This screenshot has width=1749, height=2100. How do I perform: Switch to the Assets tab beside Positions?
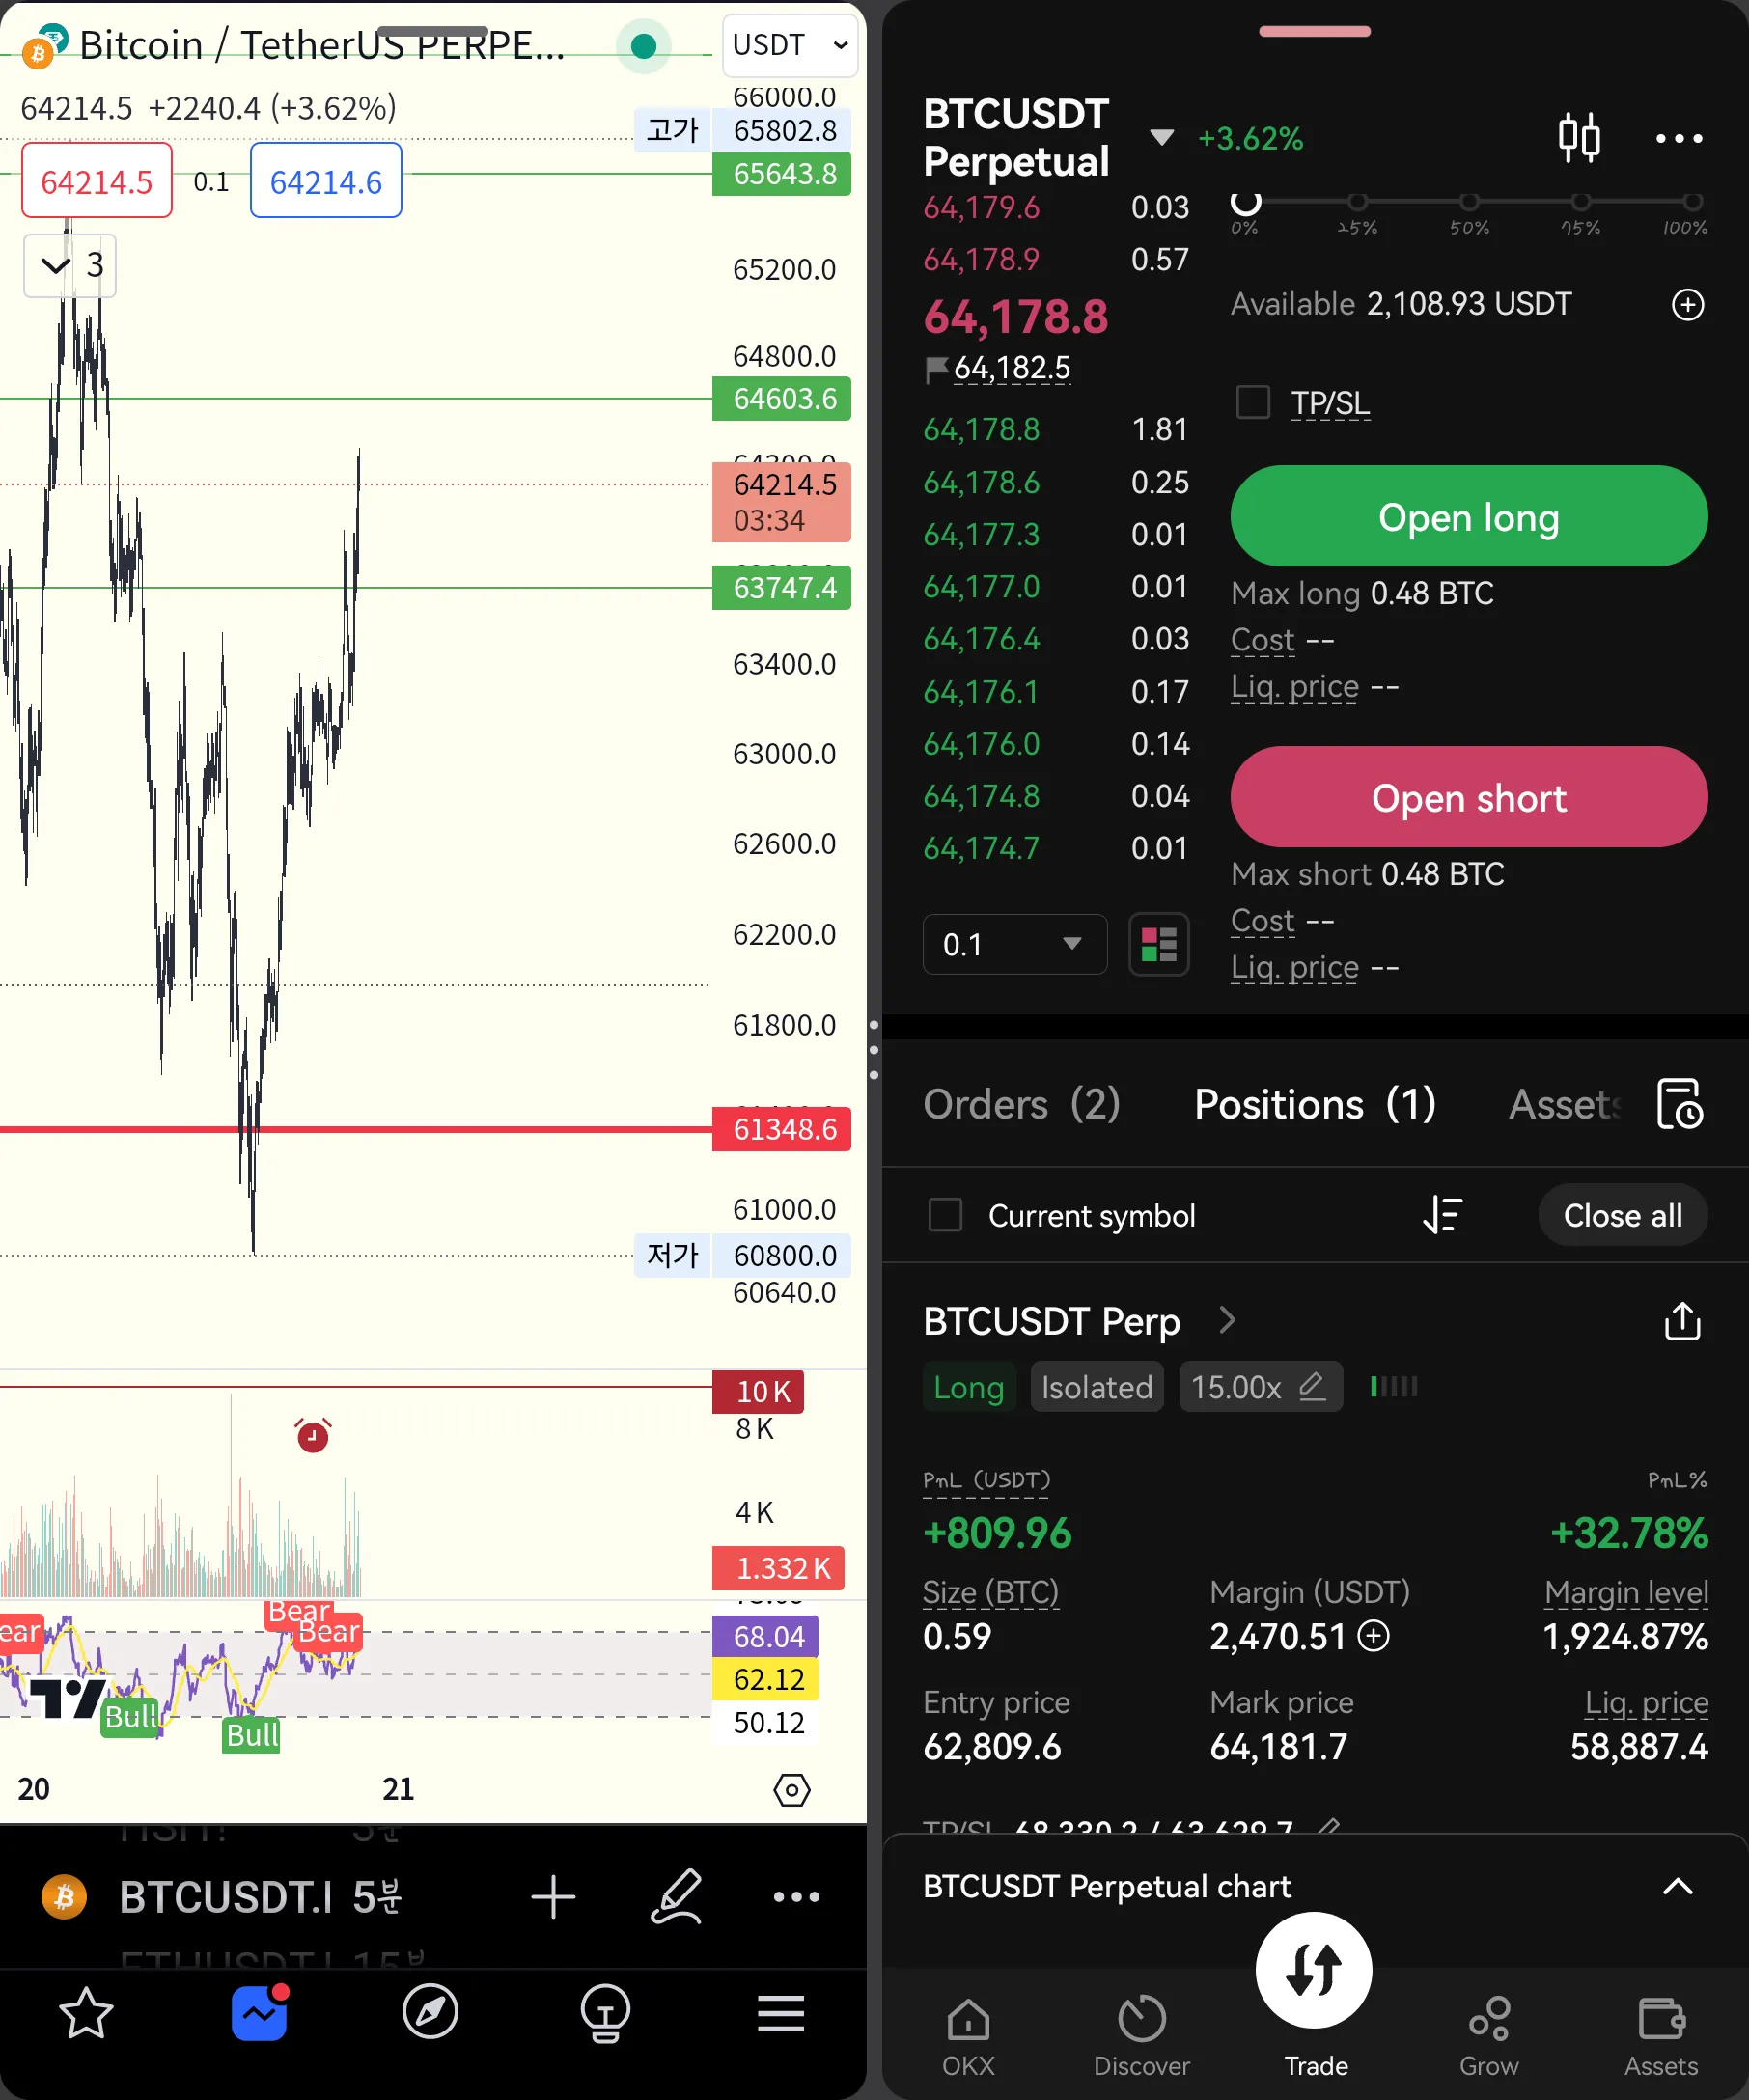click(1565, 1104)
